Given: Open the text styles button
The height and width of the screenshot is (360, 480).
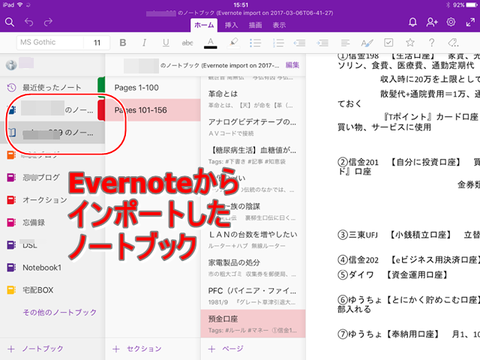Looking at the screenshot, I should point(367,43).
